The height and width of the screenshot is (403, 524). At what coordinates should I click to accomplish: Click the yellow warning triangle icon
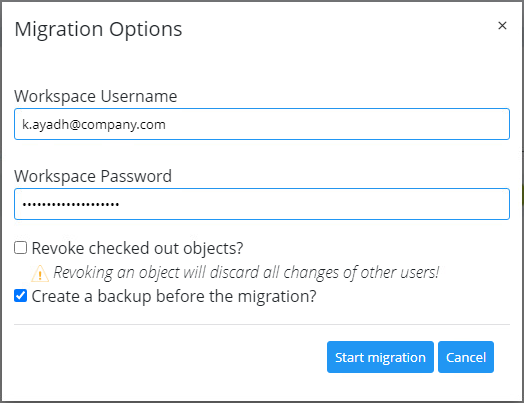[x=40, y=273]
